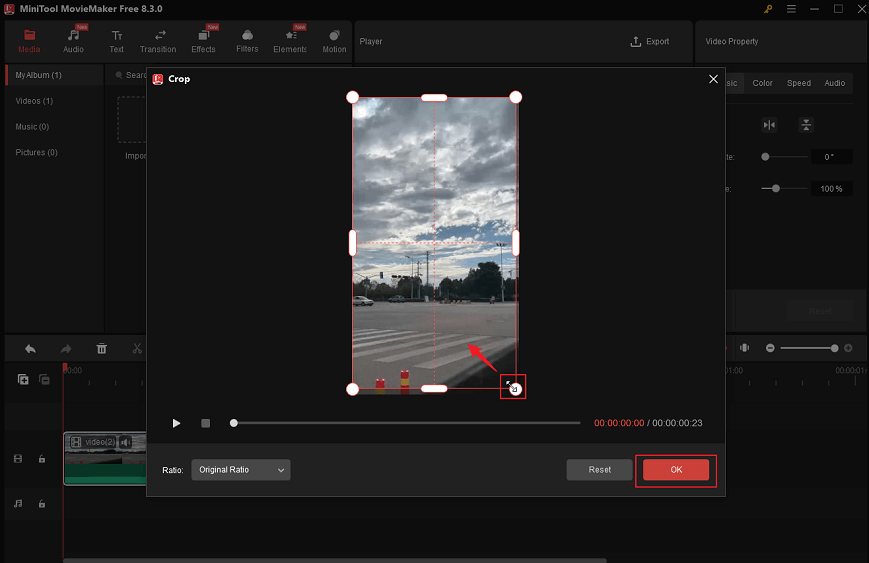The image size is (869, 563).
Task: Click the left edge crop handle
Action: pos(352,243)
